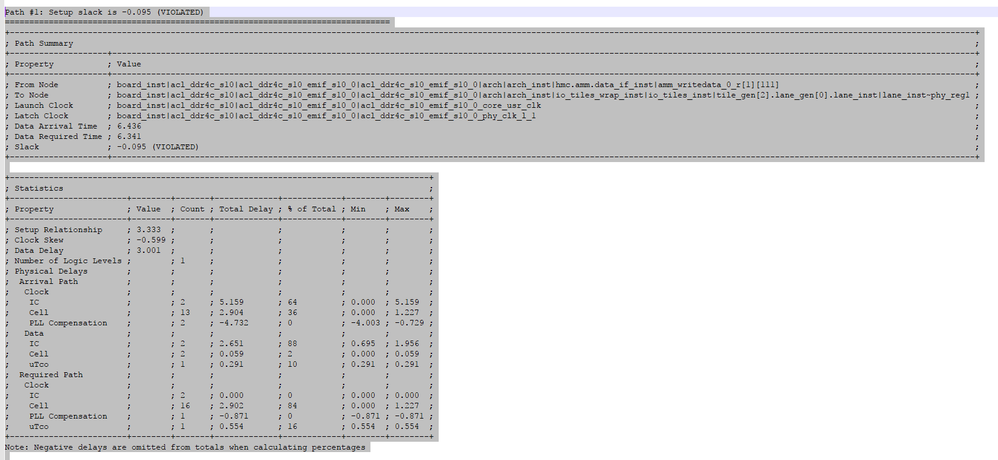The width and height of the screenshot is (998, 460).
Task: Select Data Required Time value 6.341
Action: pyautogui.click(x=129, y=136)
